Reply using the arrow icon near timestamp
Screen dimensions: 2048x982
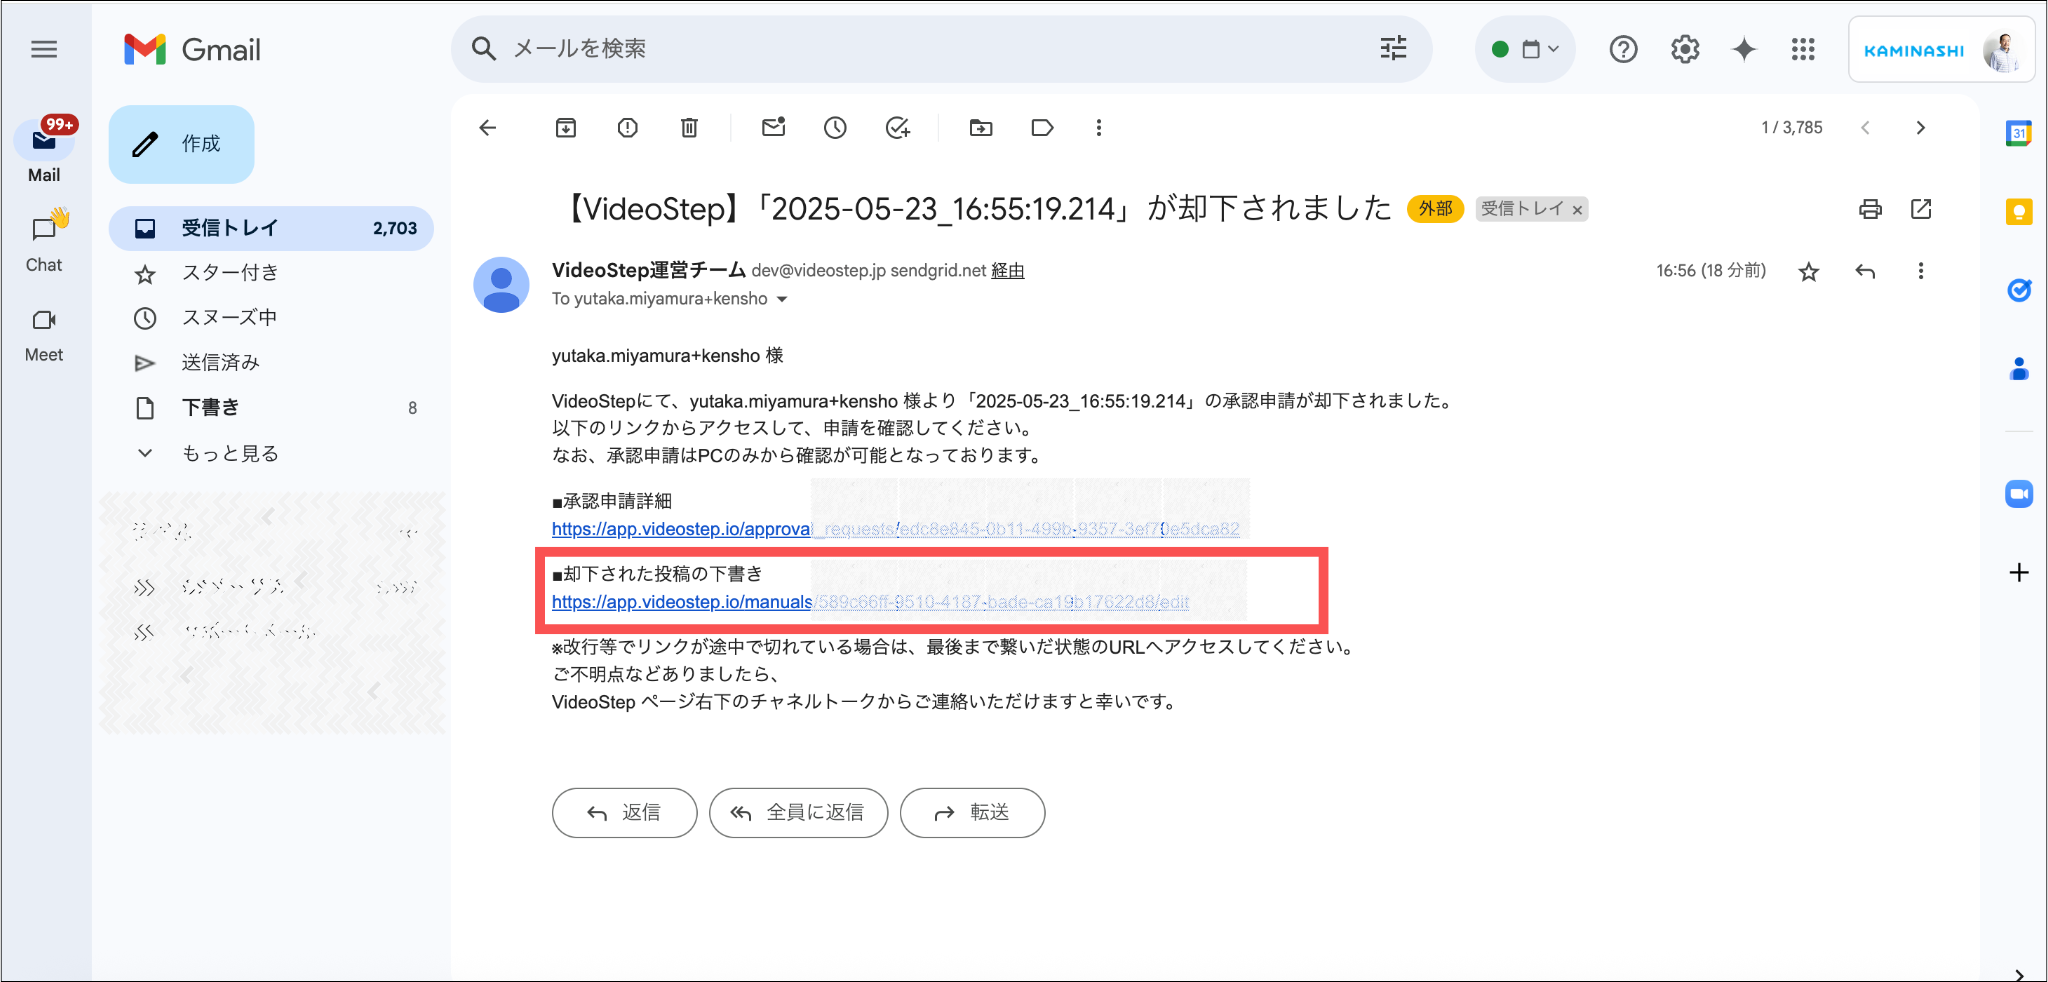tap(1865, 271)
